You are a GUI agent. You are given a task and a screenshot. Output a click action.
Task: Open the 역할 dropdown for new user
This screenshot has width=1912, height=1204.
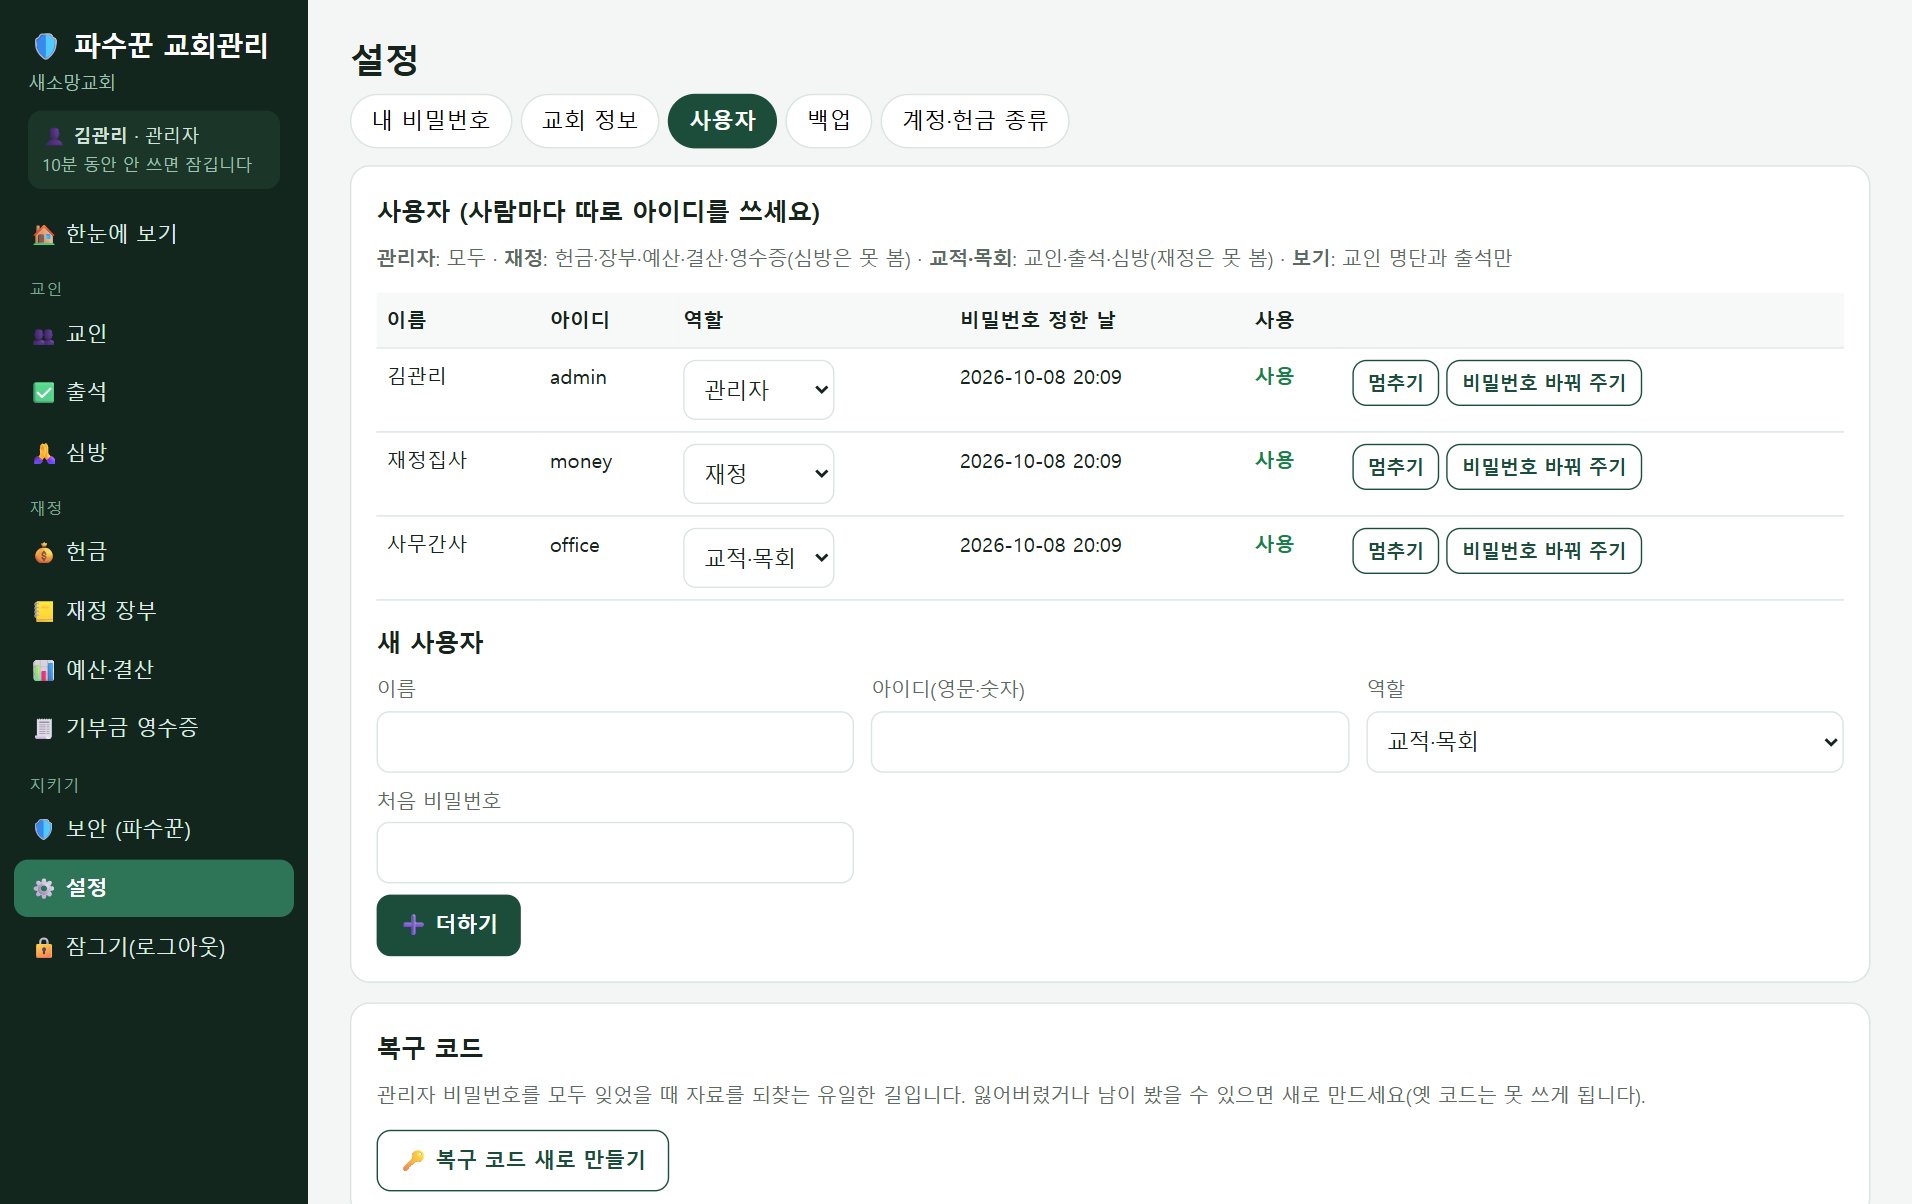(1604, 742)
